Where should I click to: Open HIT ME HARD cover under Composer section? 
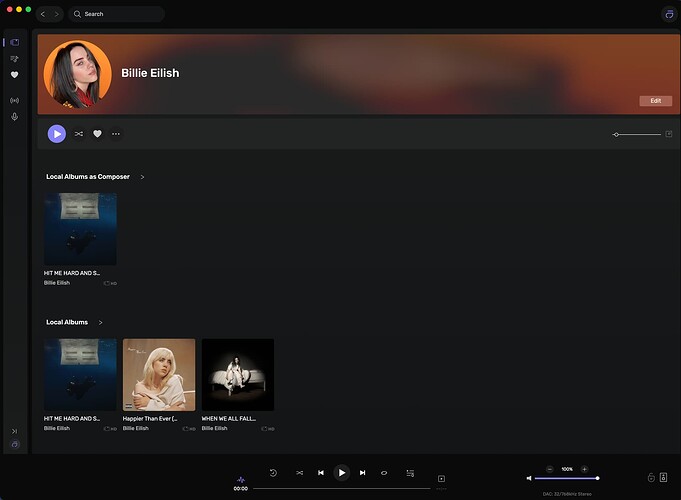tap(80, 229)
